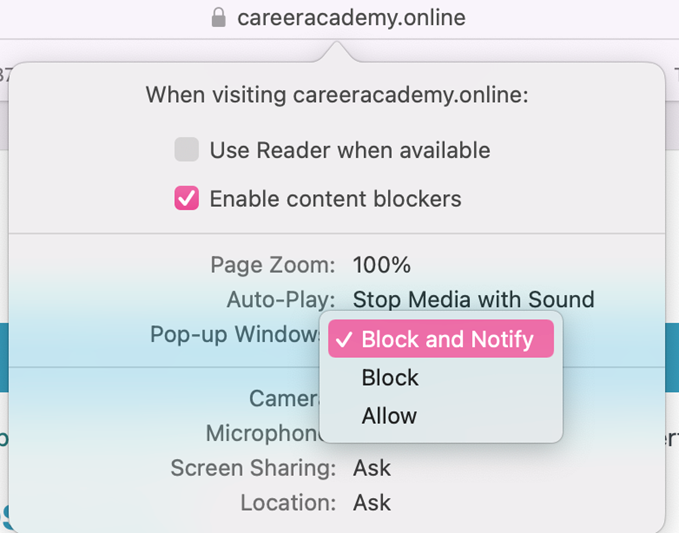Click the Page Zoom label
The height and width of the screenshot is (533, 679).
[273, 265]
